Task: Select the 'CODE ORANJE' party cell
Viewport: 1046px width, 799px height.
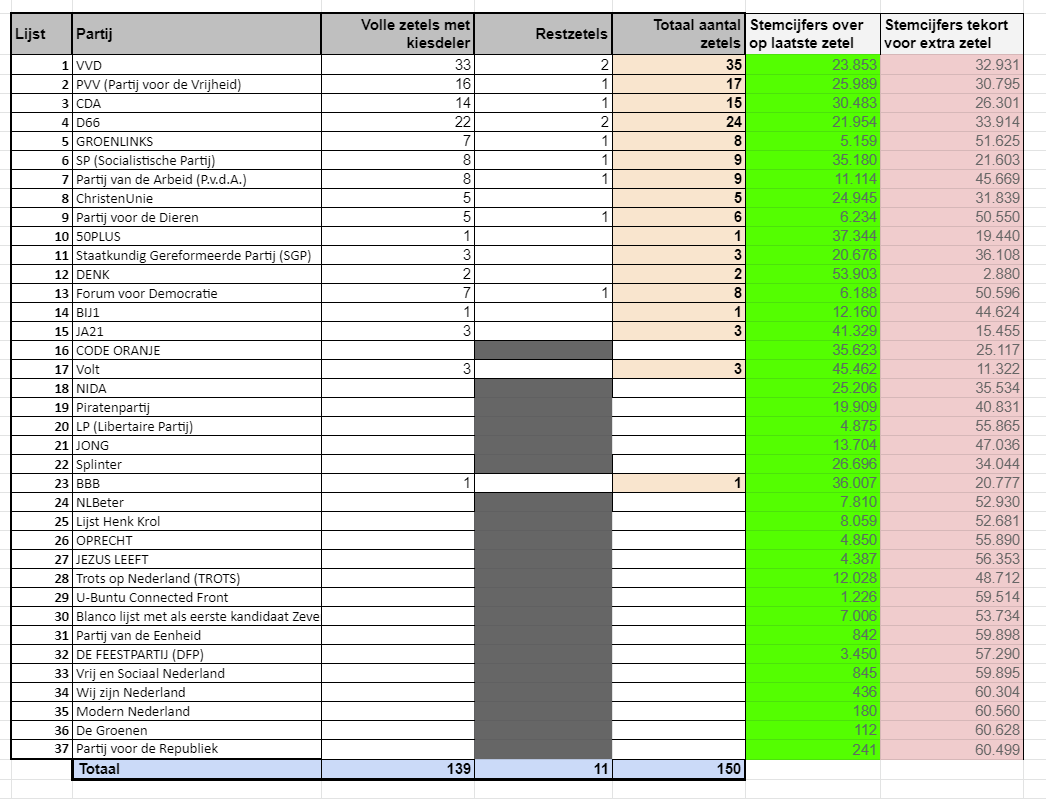Action: pos(197,350)
